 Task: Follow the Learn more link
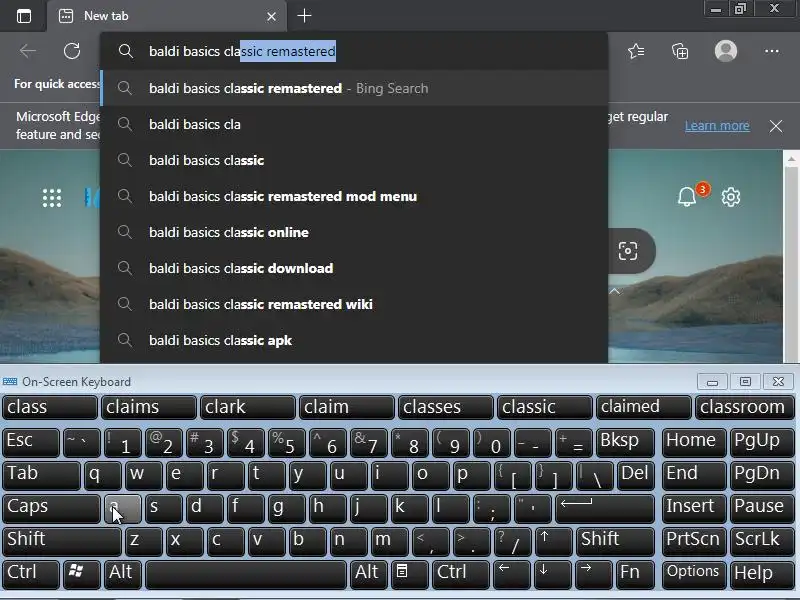click(x=717, y=126)
